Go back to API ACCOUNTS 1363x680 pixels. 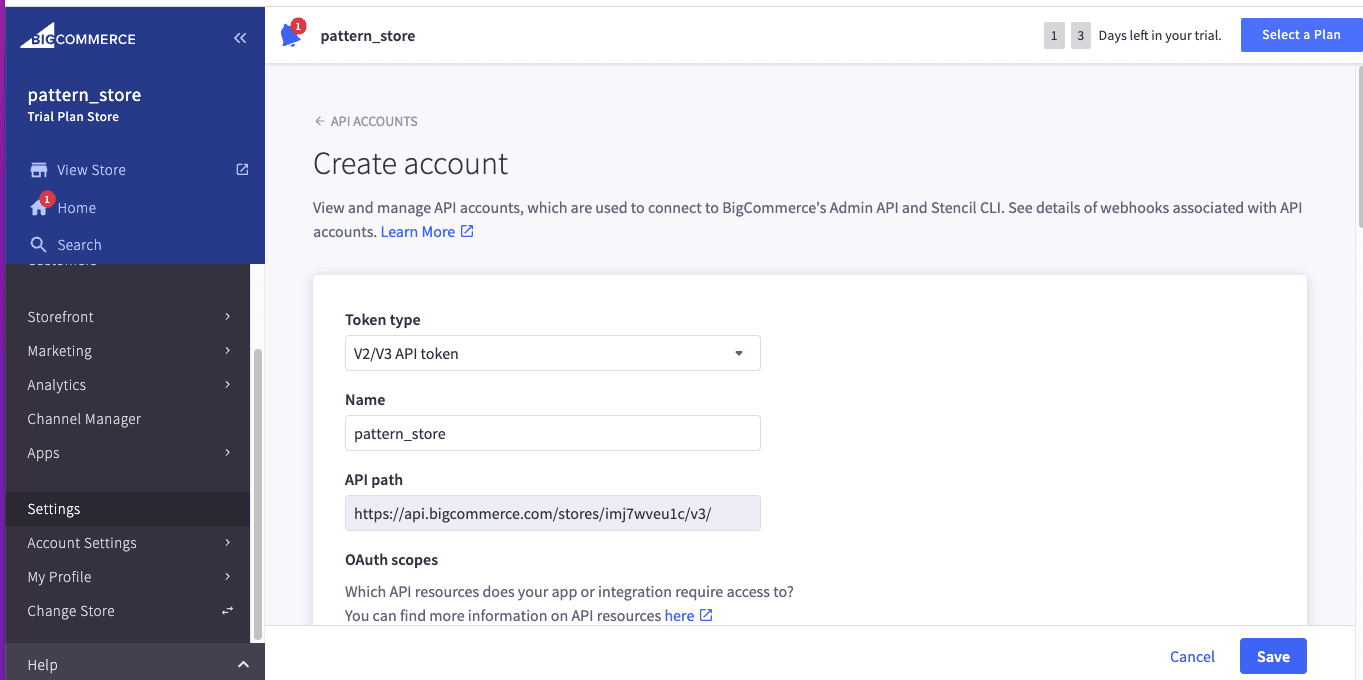coord(374,121)
